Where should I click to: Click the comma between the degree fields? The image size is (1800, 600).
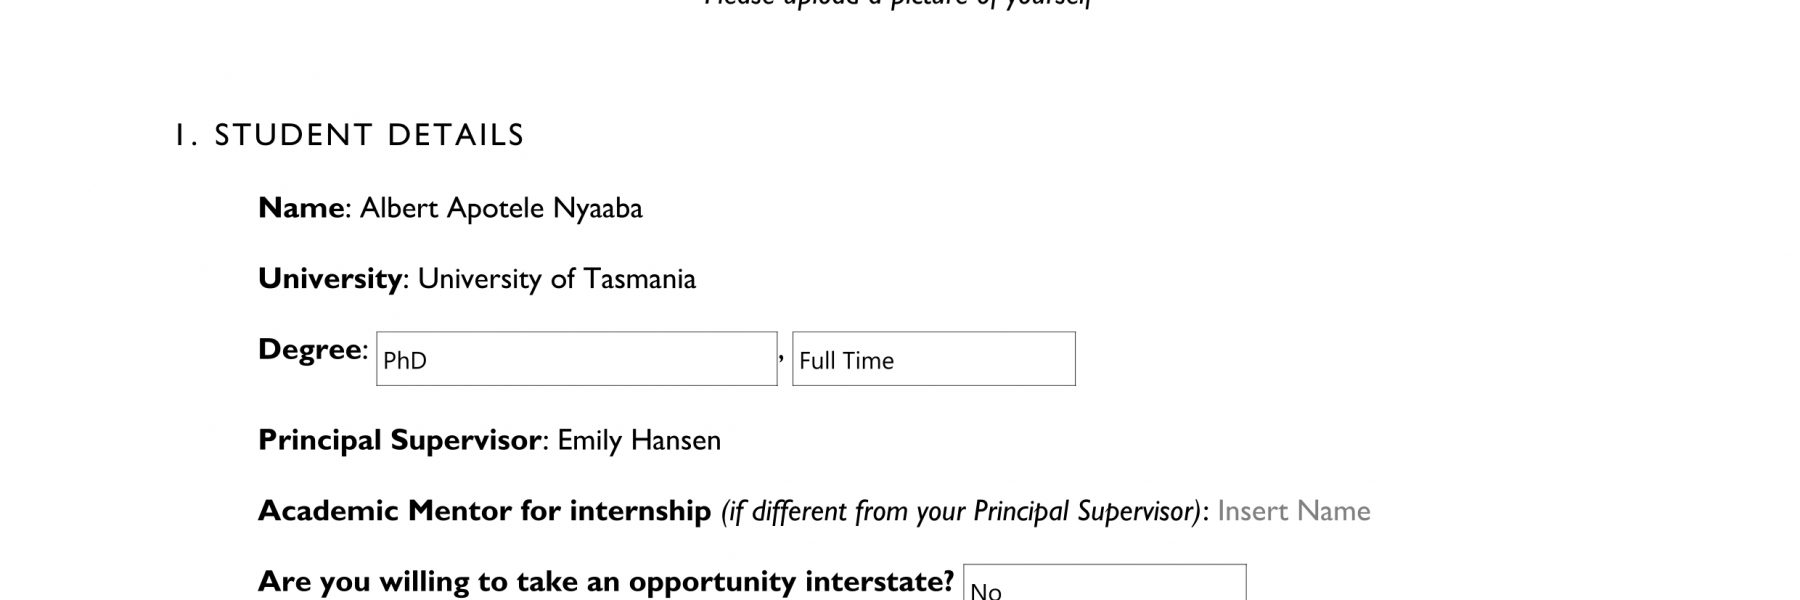(782, 357)
